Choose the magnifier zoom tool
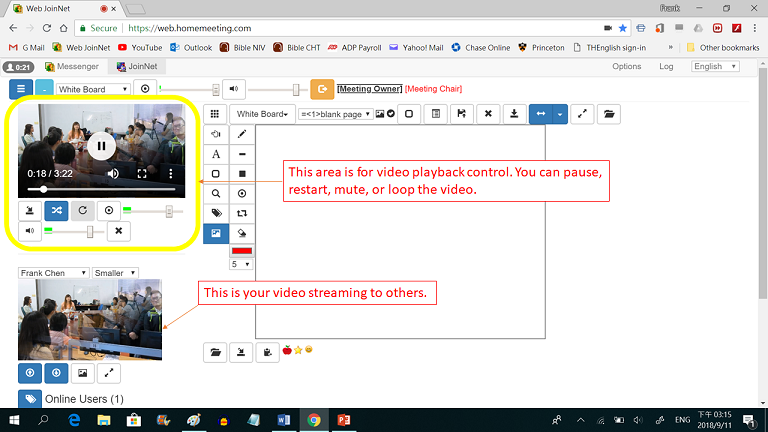The image size is (768, 432). 216,193
